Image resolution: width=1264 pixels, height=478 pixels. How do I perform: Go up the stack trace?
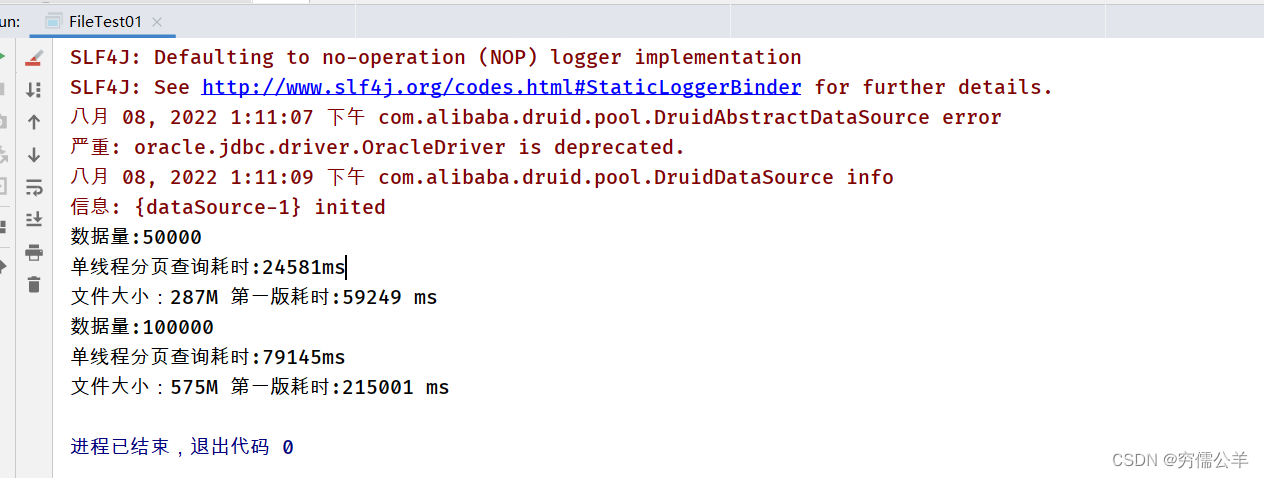pos(34,122)
